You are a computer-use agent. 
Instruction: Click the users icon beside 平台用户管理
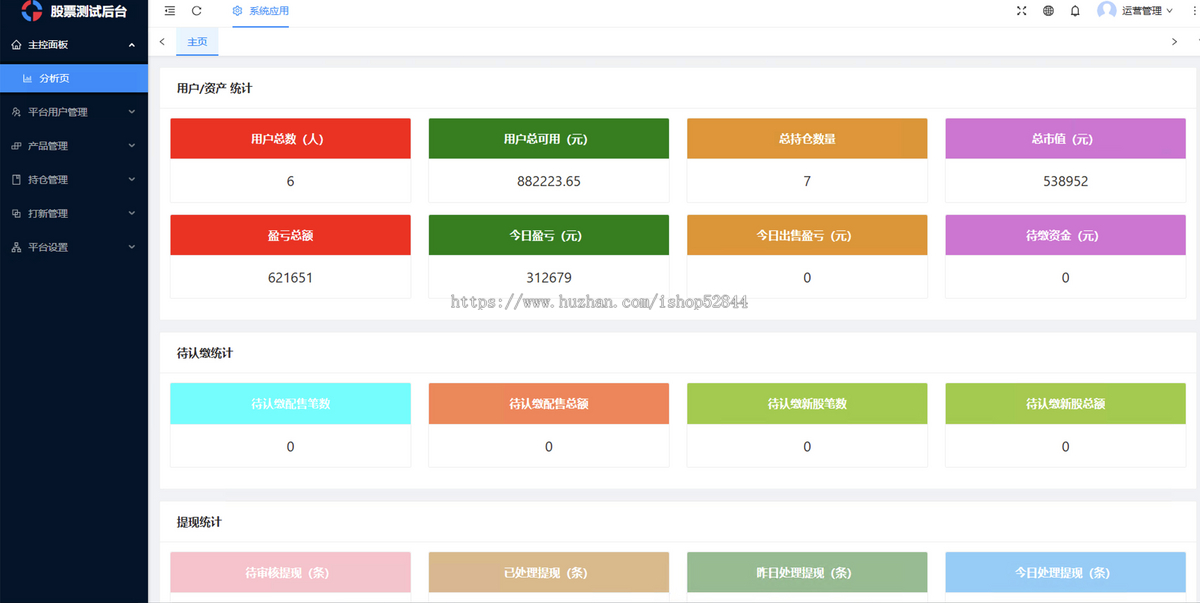point(16,112)
